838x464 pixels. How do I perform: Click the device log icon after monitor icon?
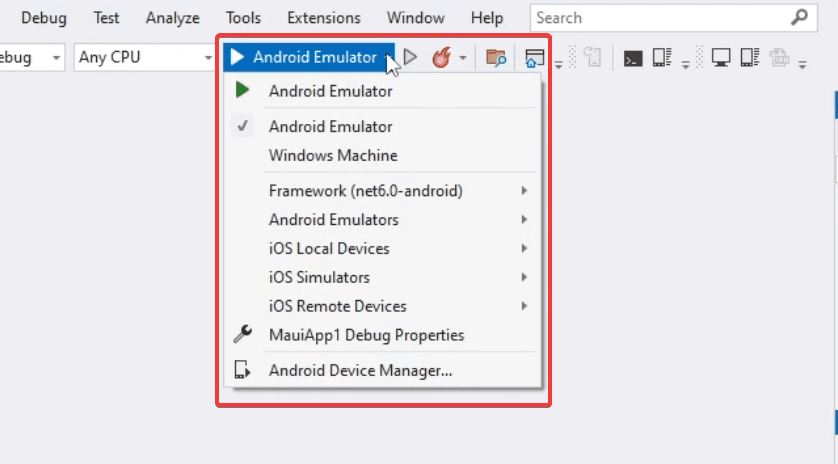[750, 57]
